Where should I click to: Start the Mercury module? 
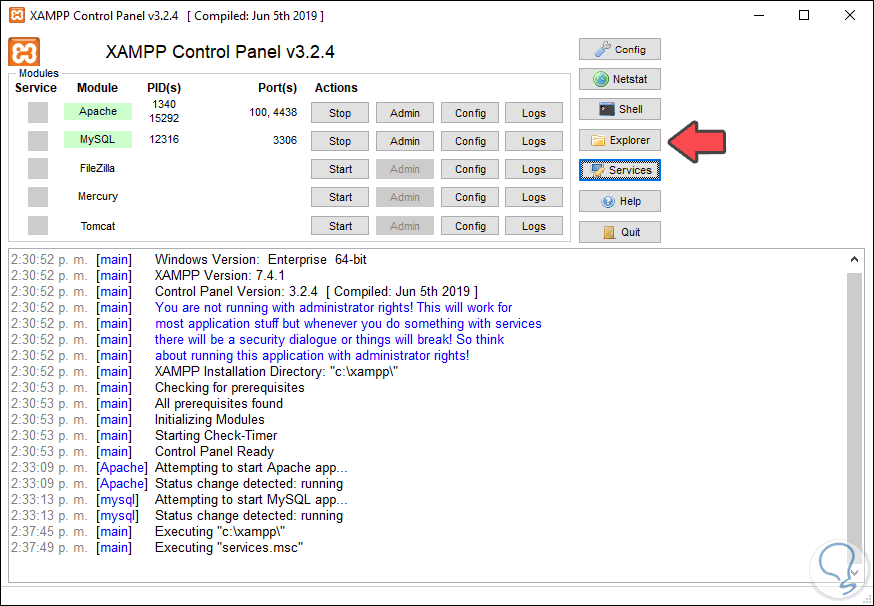[340, 197]
